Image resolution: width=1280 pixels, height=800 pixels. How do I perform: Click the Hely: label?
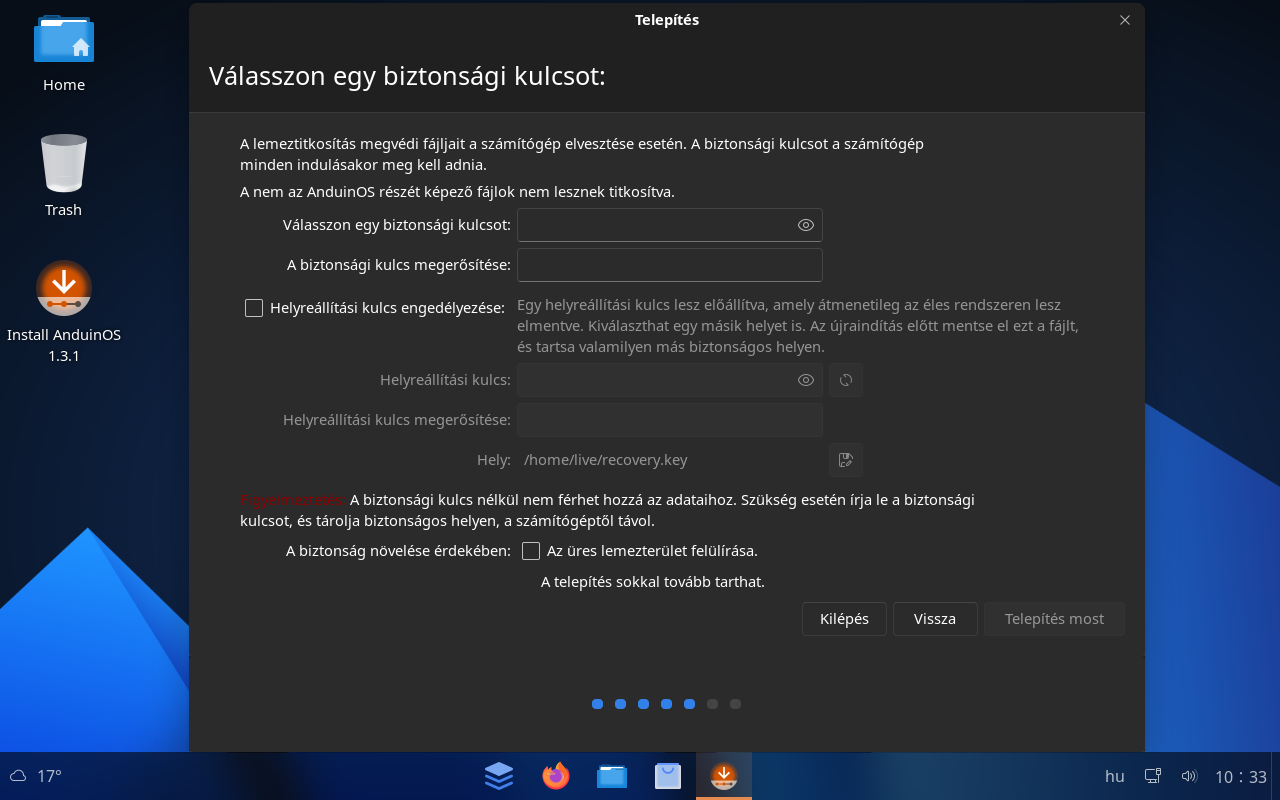click(494, 460)
